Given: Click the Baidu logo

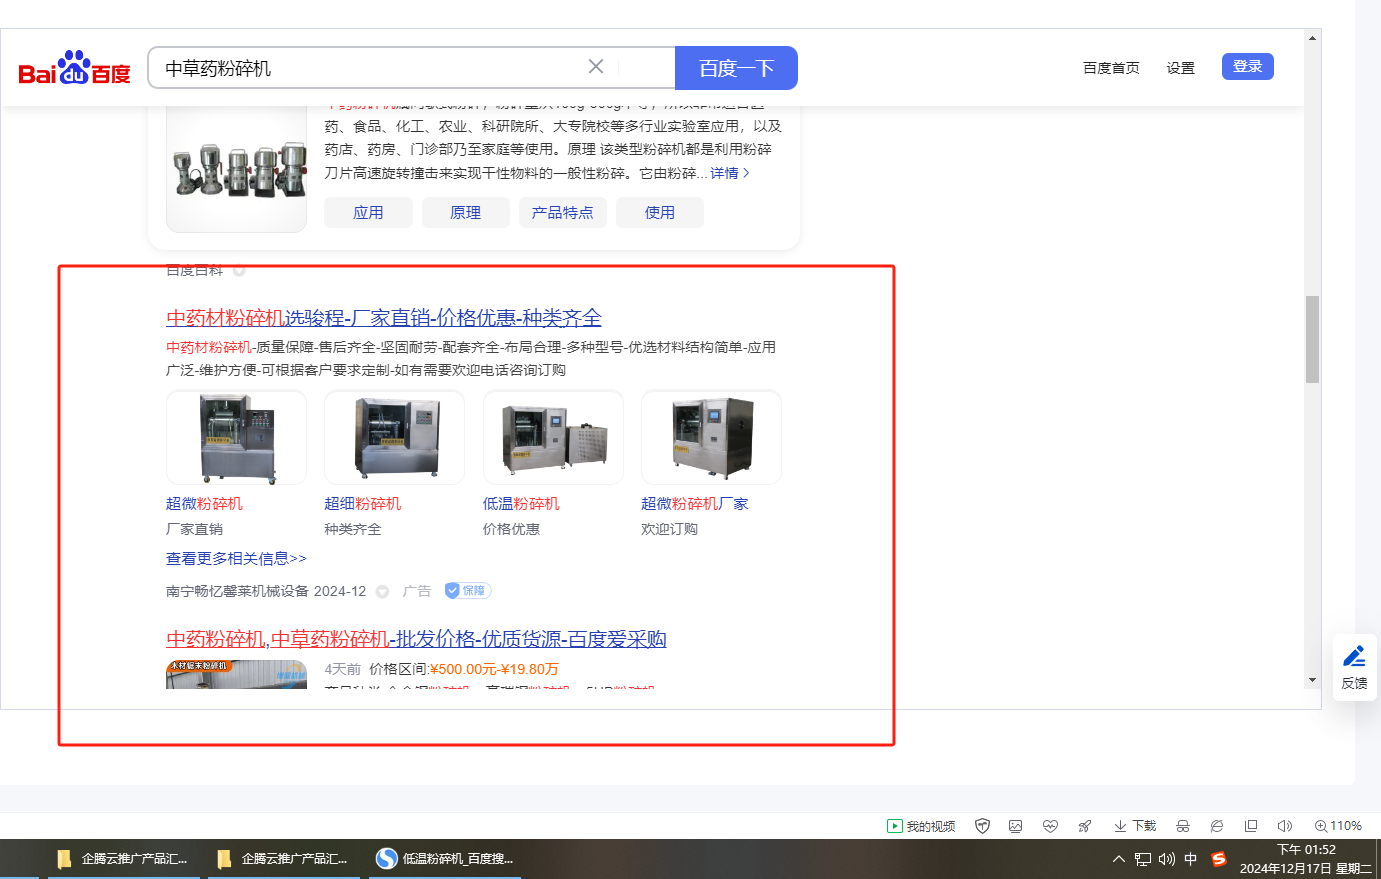Looking at the screenshot, I should pos(74,68).
